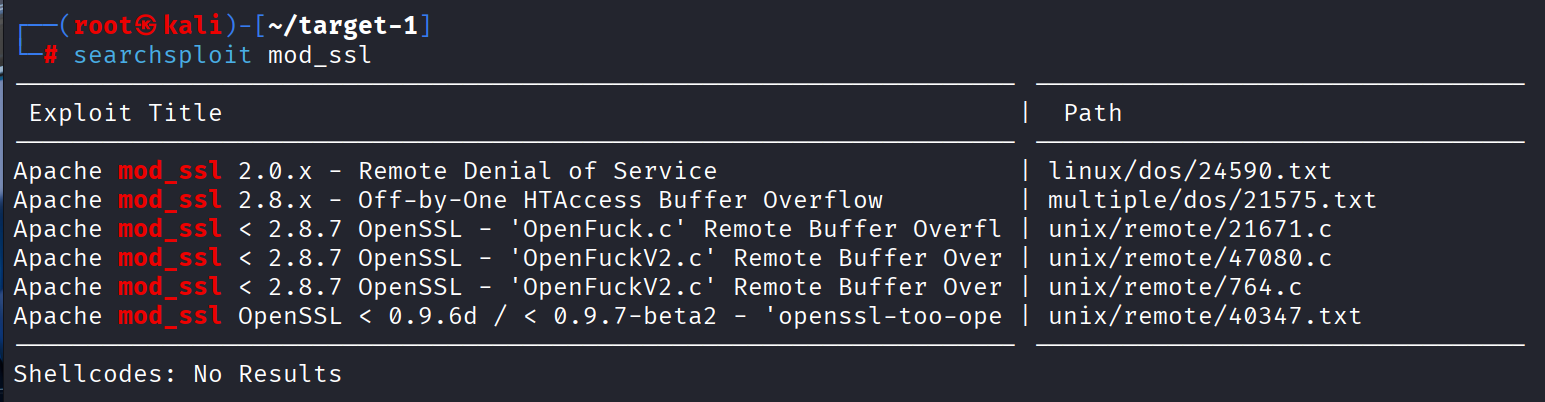This screenshot has width=1545, height=402.
Task: Select the Path column header
Action: [x=1092, y=113]
